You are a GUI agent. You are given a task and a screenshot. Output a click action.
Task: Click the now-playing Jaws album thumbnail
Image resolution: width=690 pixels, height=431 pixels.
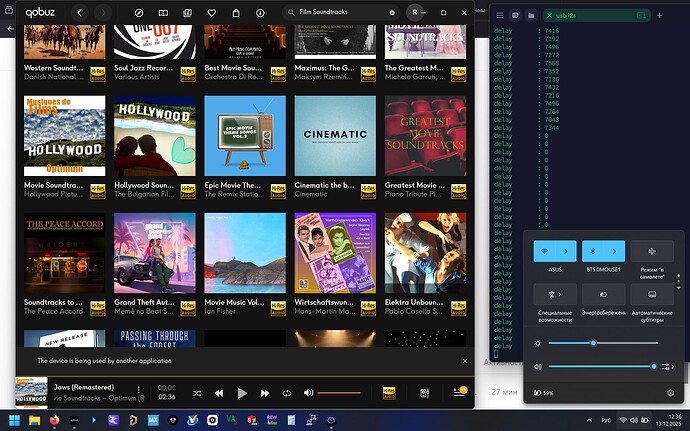click(31, 392)
